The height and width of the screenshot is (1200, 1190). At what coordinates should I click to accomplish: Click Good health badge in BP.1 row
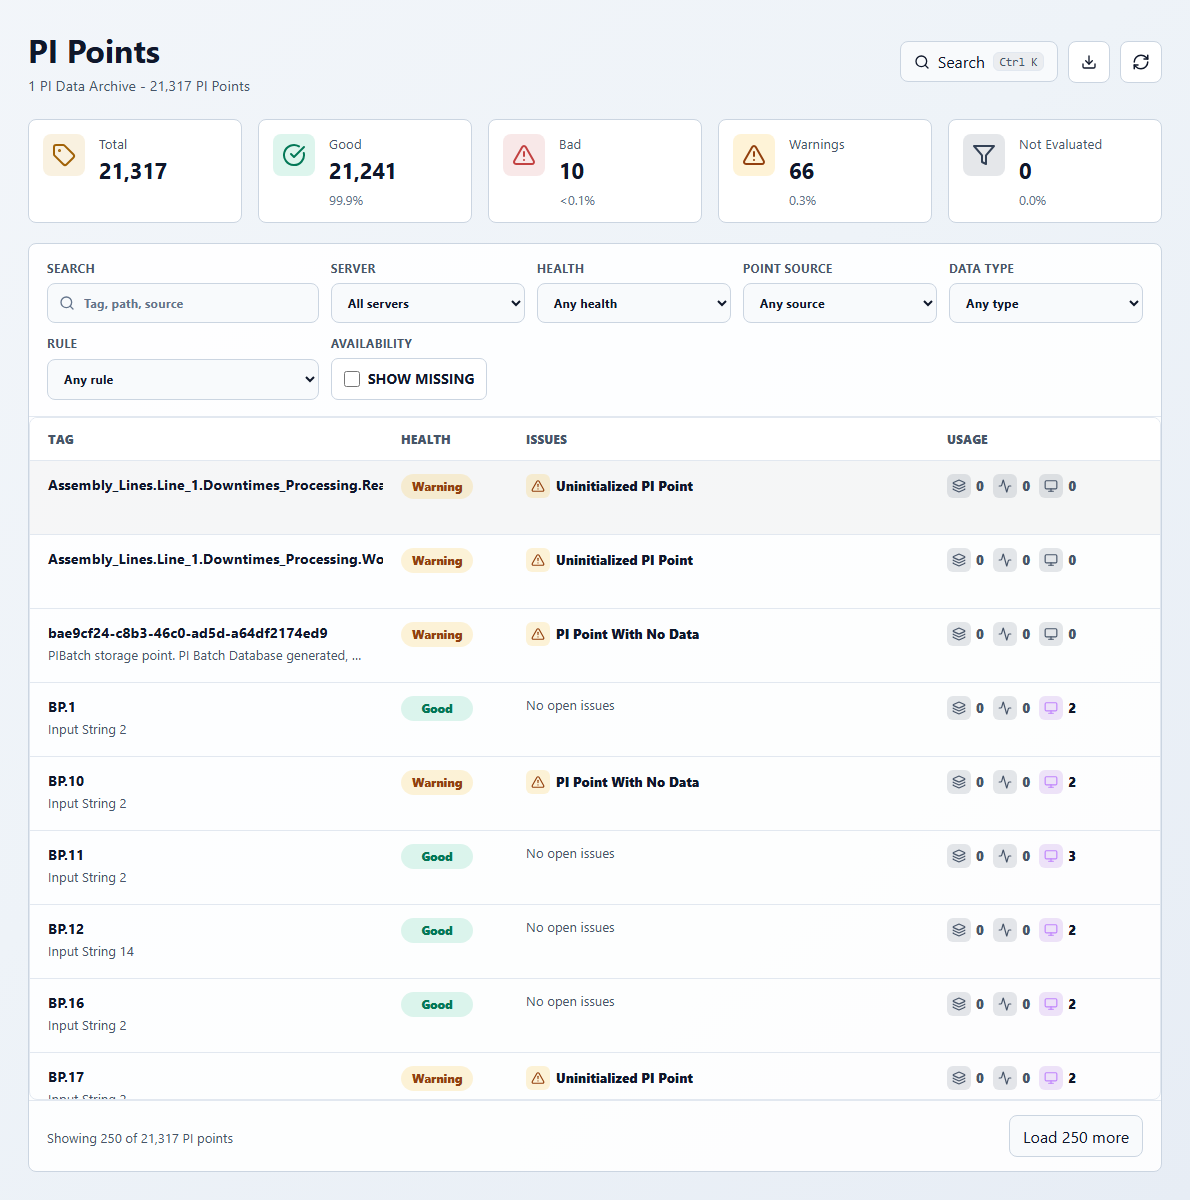437,709
